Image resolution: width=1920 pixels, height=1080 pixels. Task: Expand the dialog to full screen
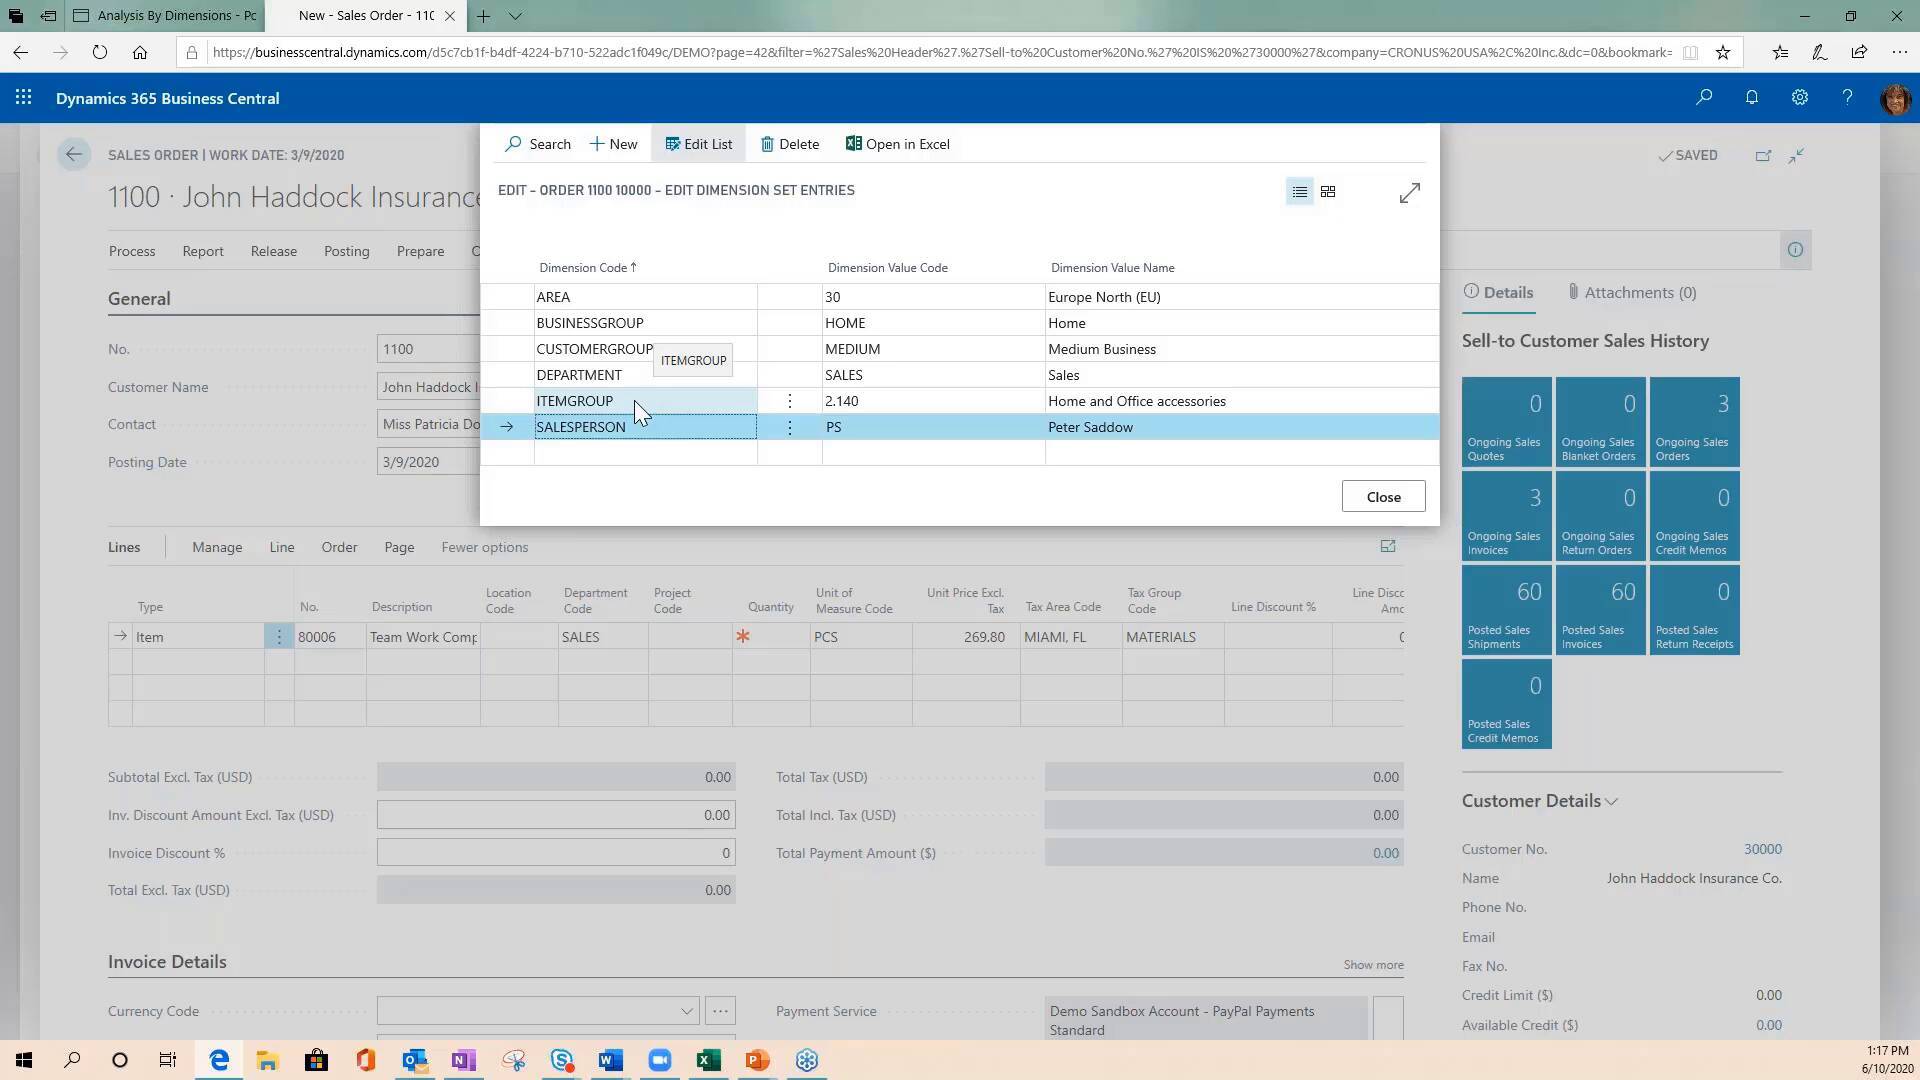[x=1409, y=192]
